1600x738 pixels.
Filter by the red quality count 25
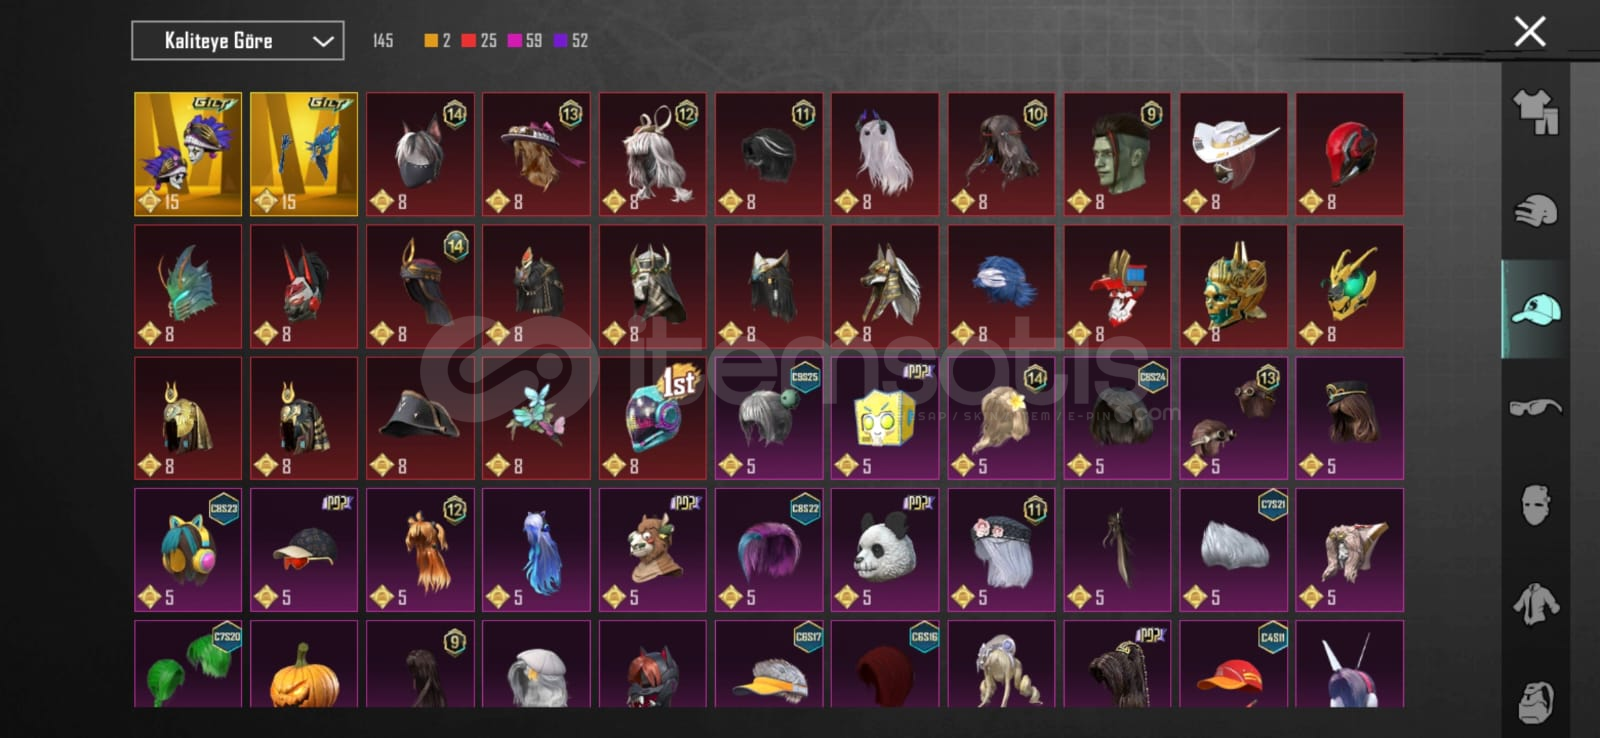pyautogui.click(x=479, y=40)
